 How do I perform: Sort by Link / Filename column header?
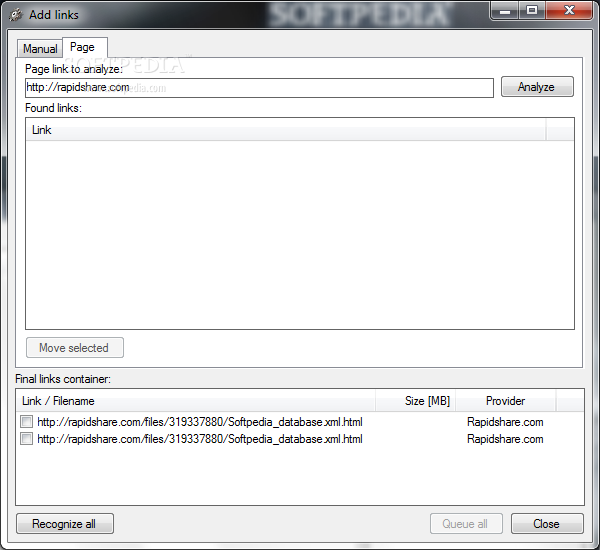(x=196, y=401)
